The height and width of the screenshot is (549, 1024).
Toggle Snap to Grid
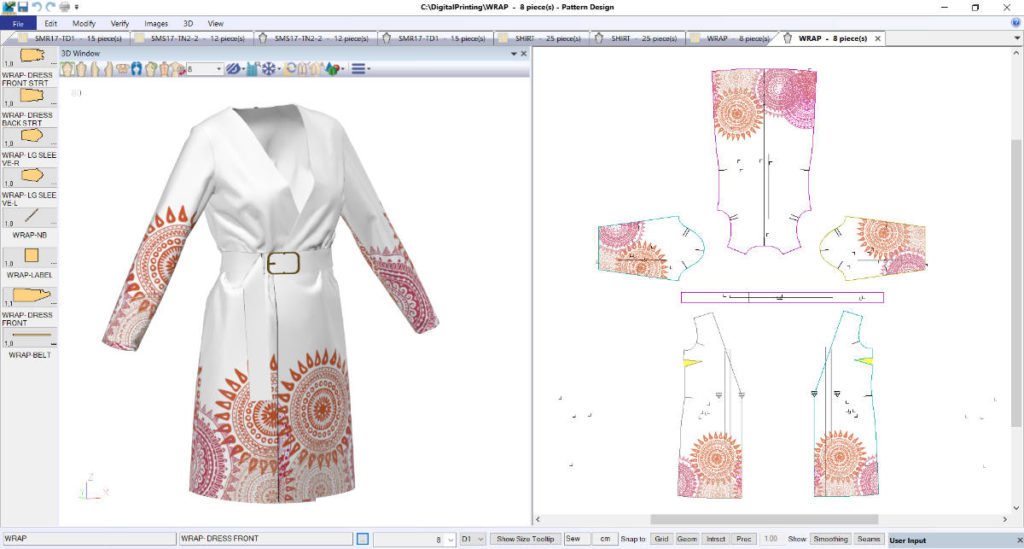(x=661, y=539)
